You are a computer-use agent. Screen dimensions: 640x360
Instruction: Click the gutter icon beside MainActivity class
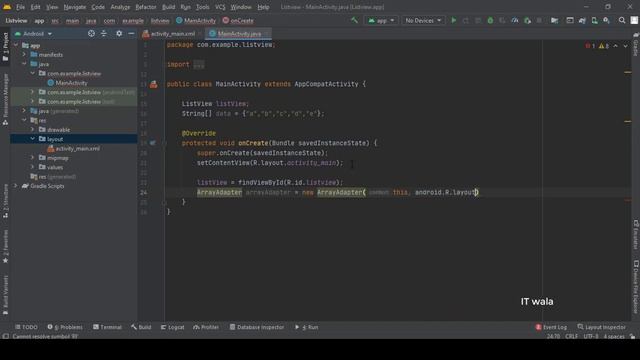pyautogui.click(x=153, y=84)
